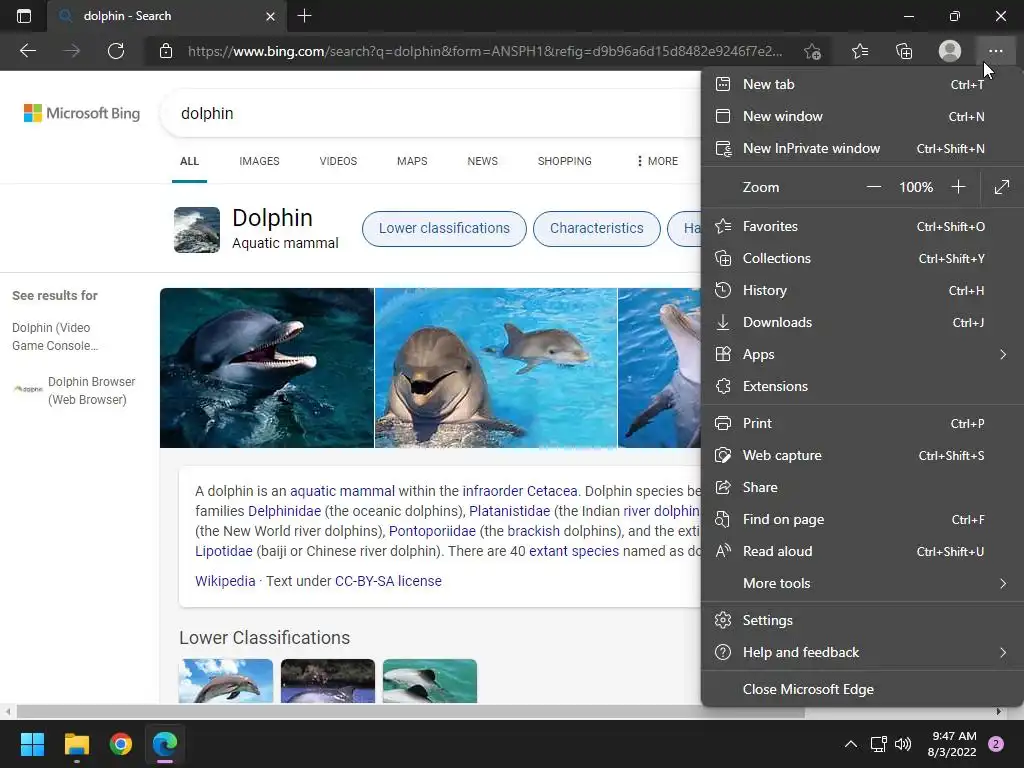Viewport: 1024px width, 768px height.
Task: Follow the aquatic mammal link
Action: (342, 491)
